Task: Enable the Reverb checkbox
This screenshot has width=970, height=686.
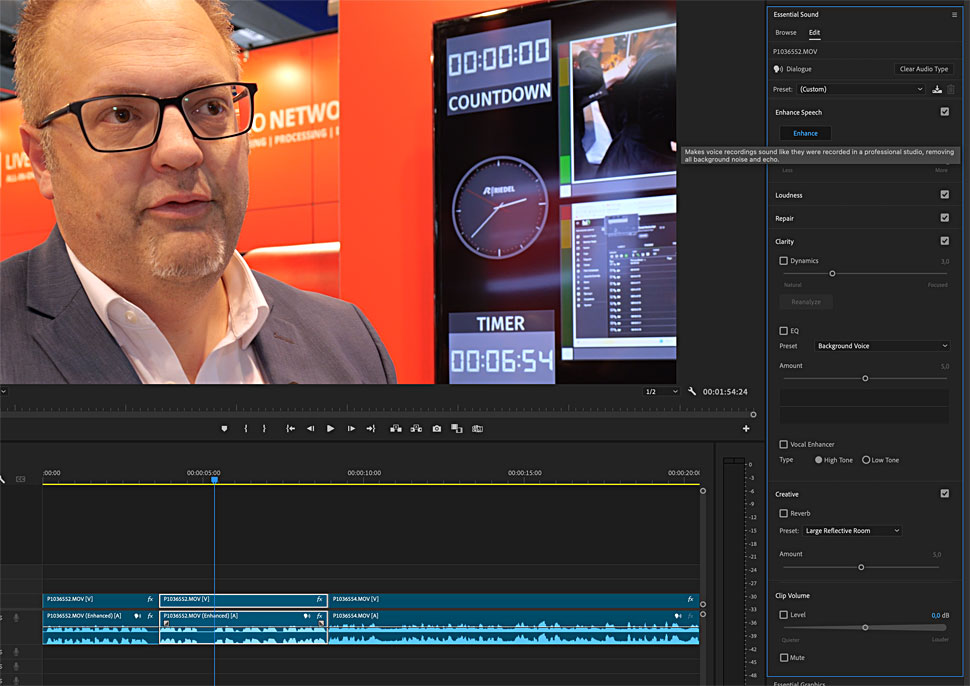Action: pyautogui.click(x=784, y=513)
